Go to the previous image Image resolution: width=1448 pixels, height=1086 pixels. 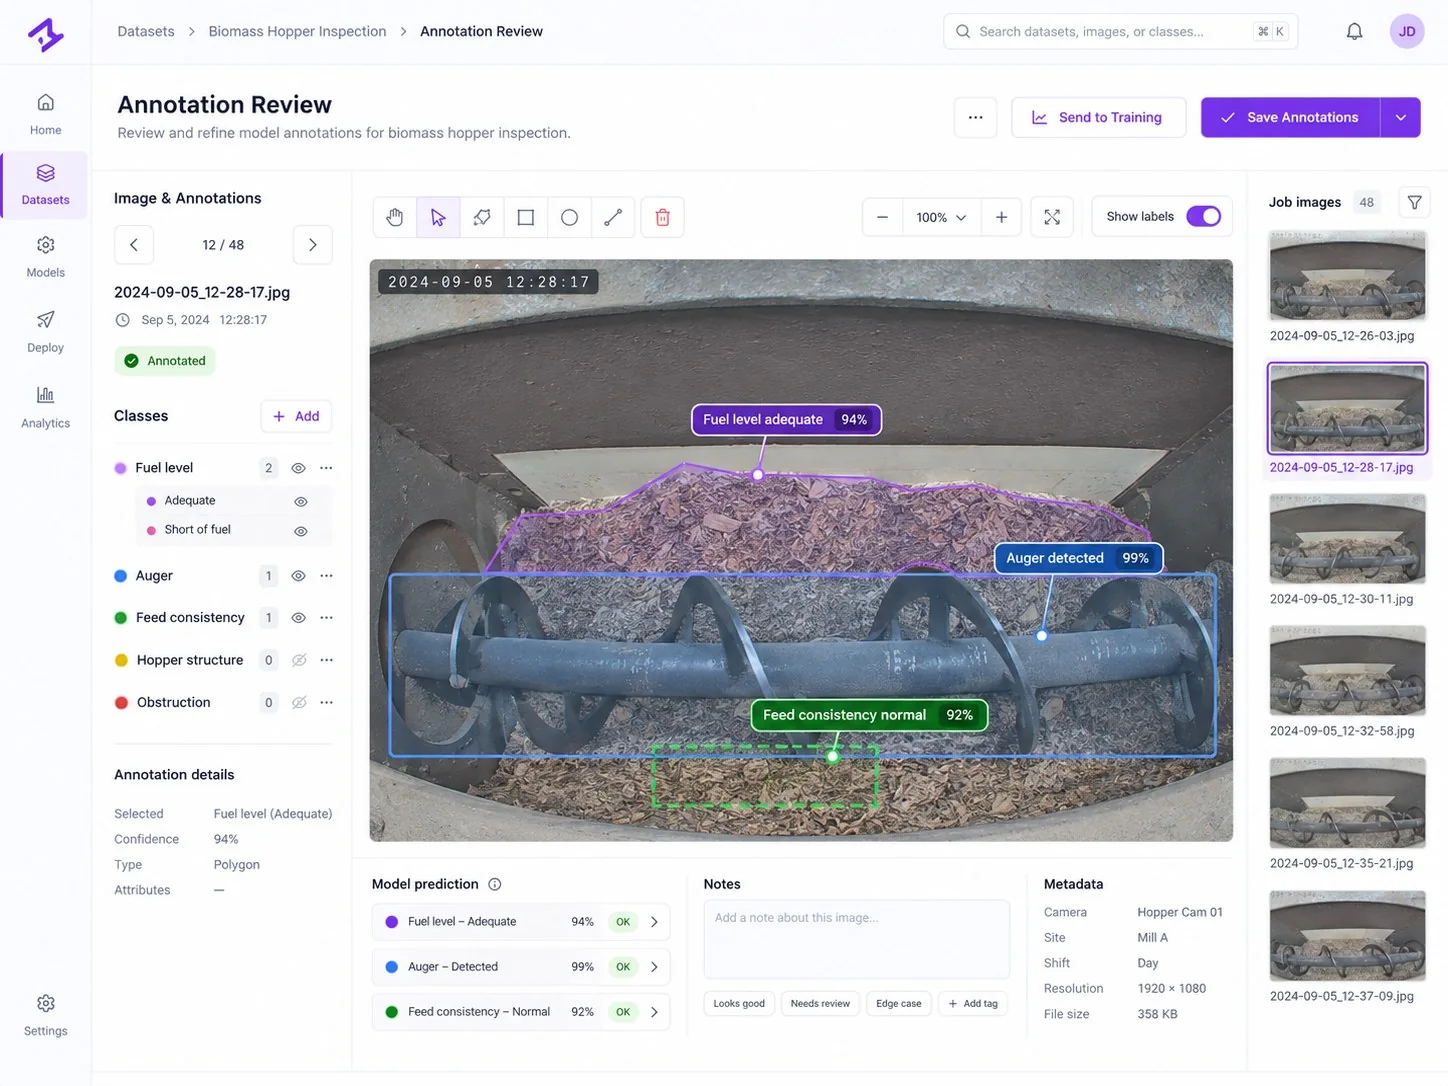click(134, 245)
